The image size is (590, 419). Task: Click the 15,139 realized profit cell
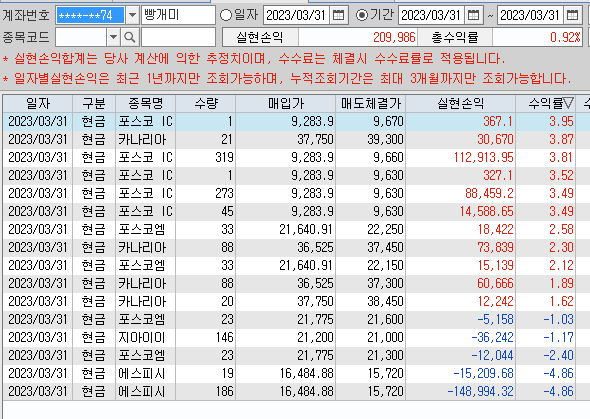click(x=461, y=266)
